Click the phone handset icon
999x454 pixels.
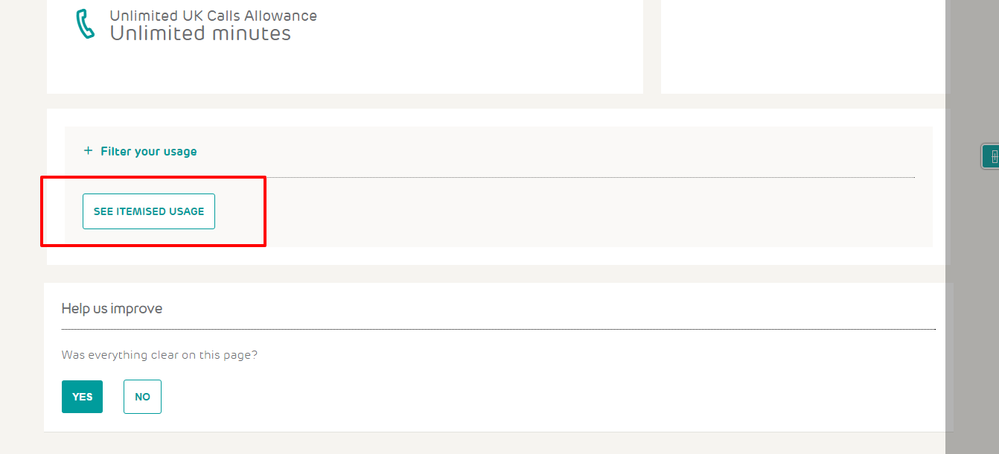tap(86, 25)
